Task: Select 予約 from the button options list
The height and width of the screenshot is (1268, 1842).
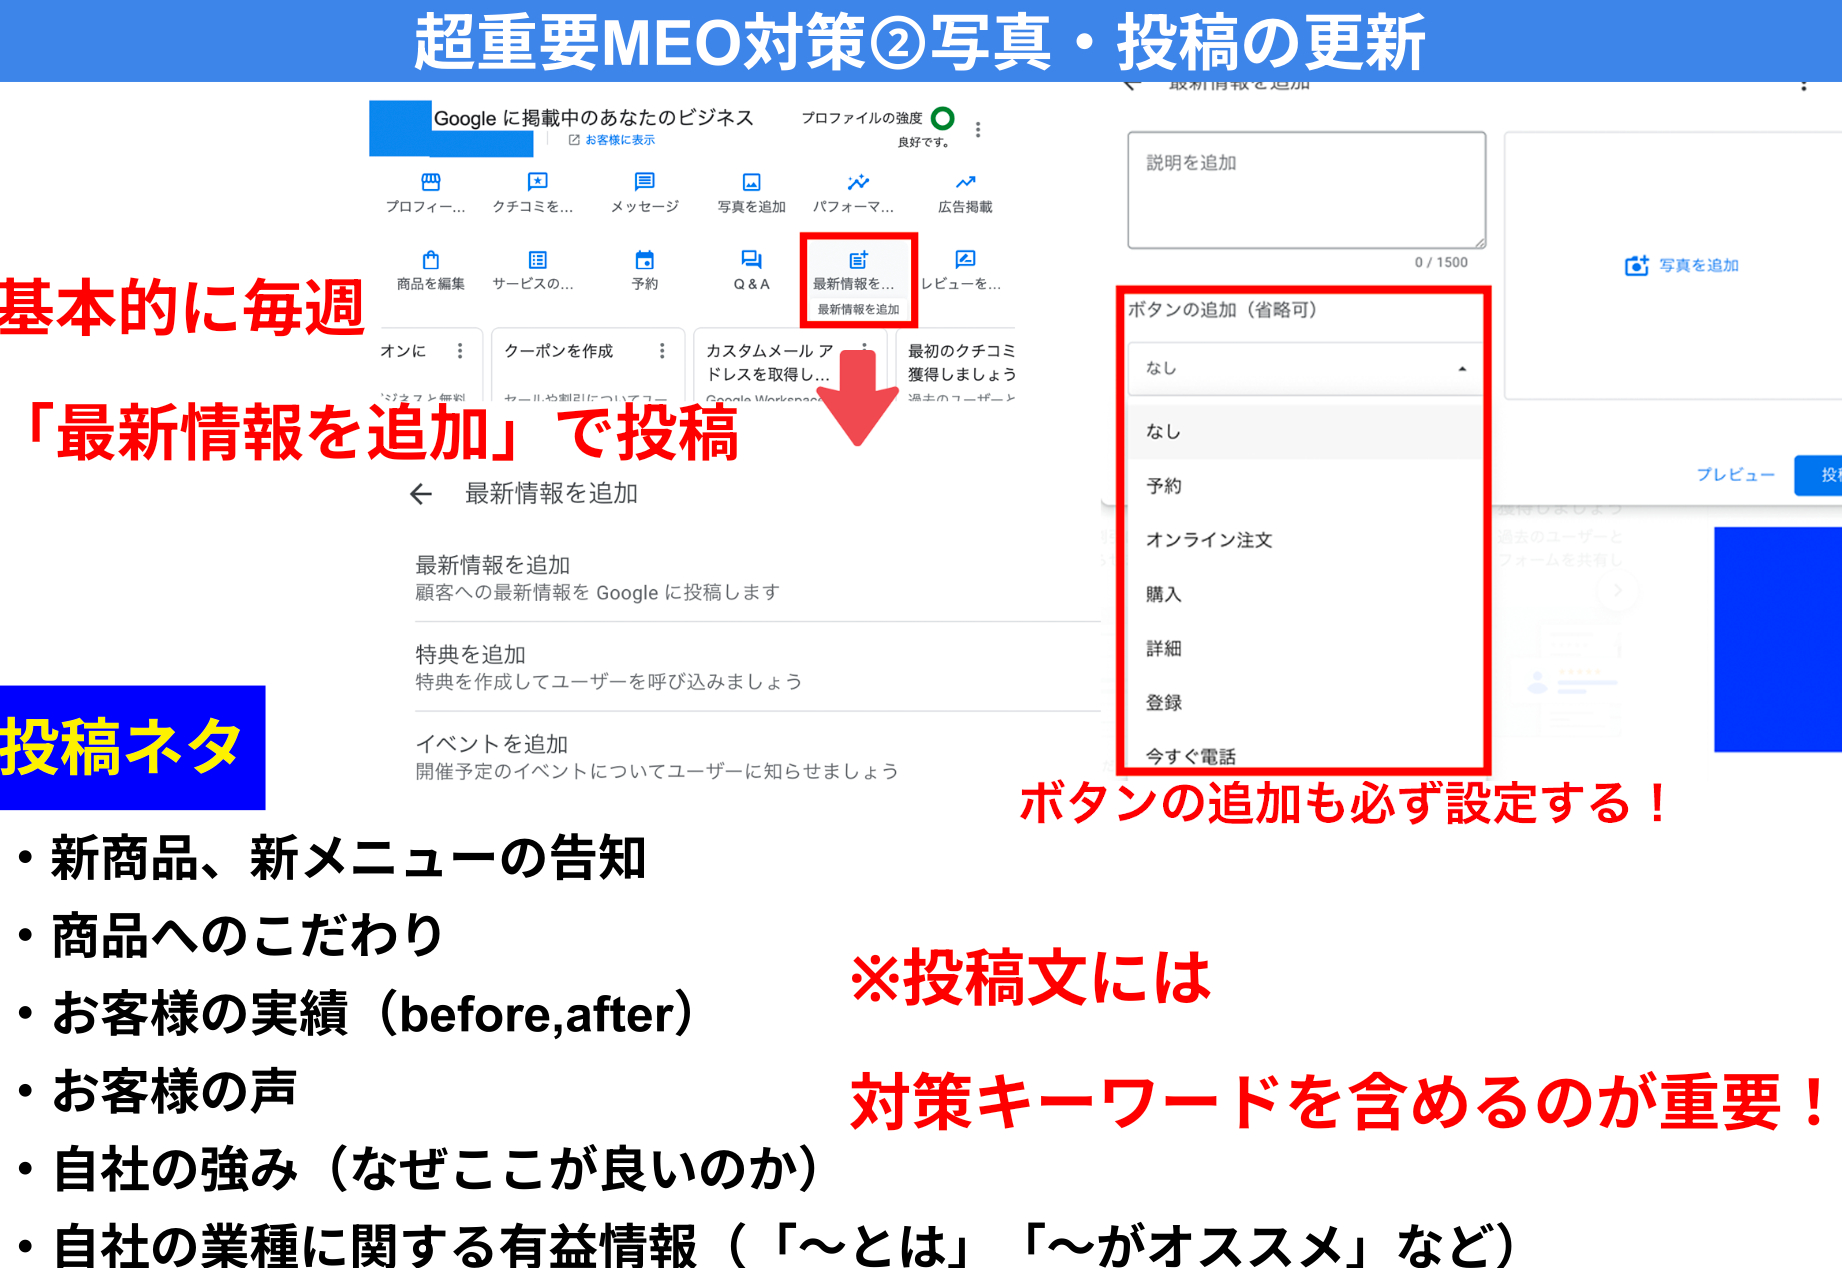Action: (1305, 486)
